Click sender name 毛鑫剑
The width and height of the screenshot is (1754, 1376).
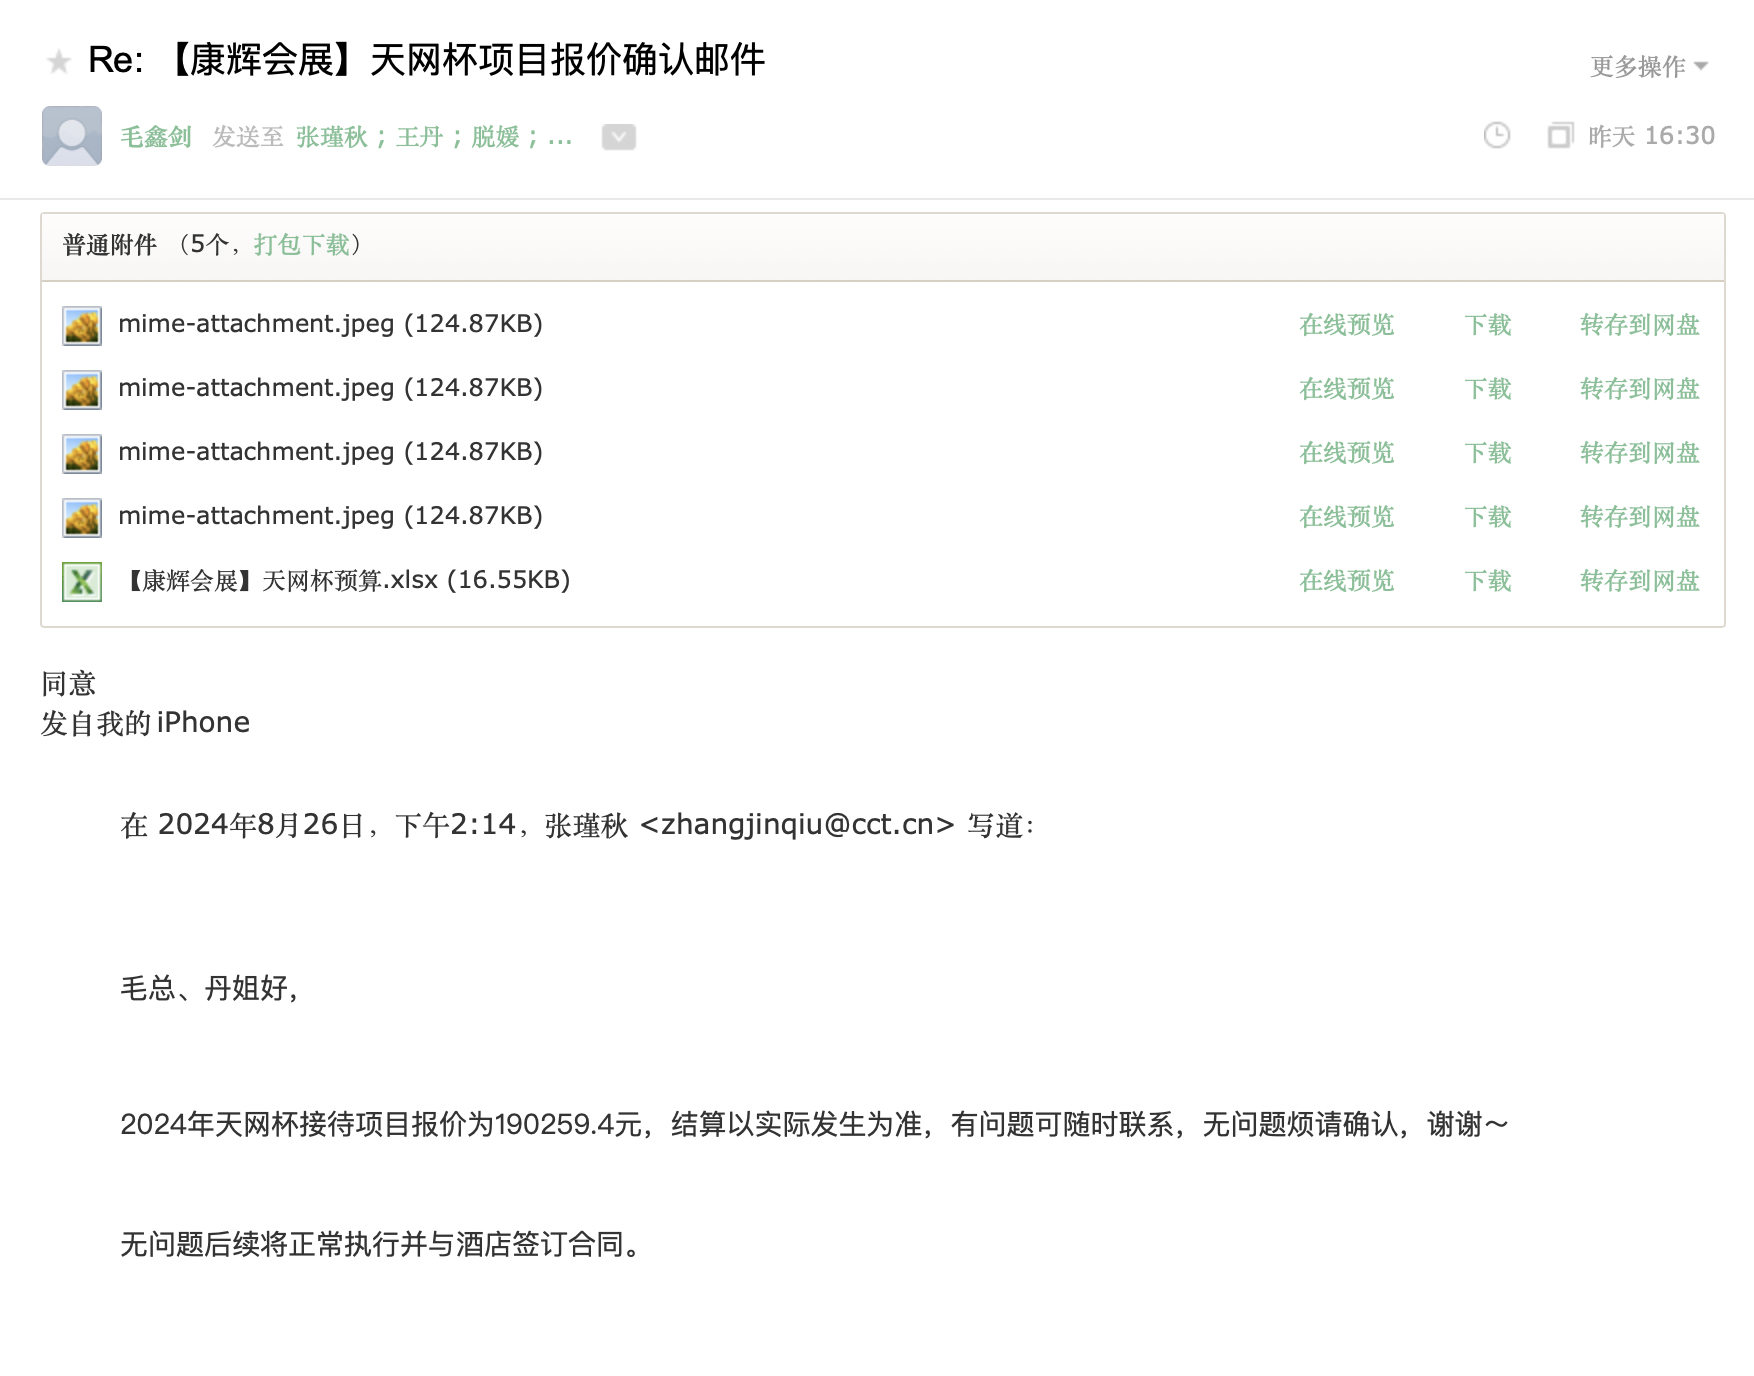pyautogui.click(x=156, y=137)
